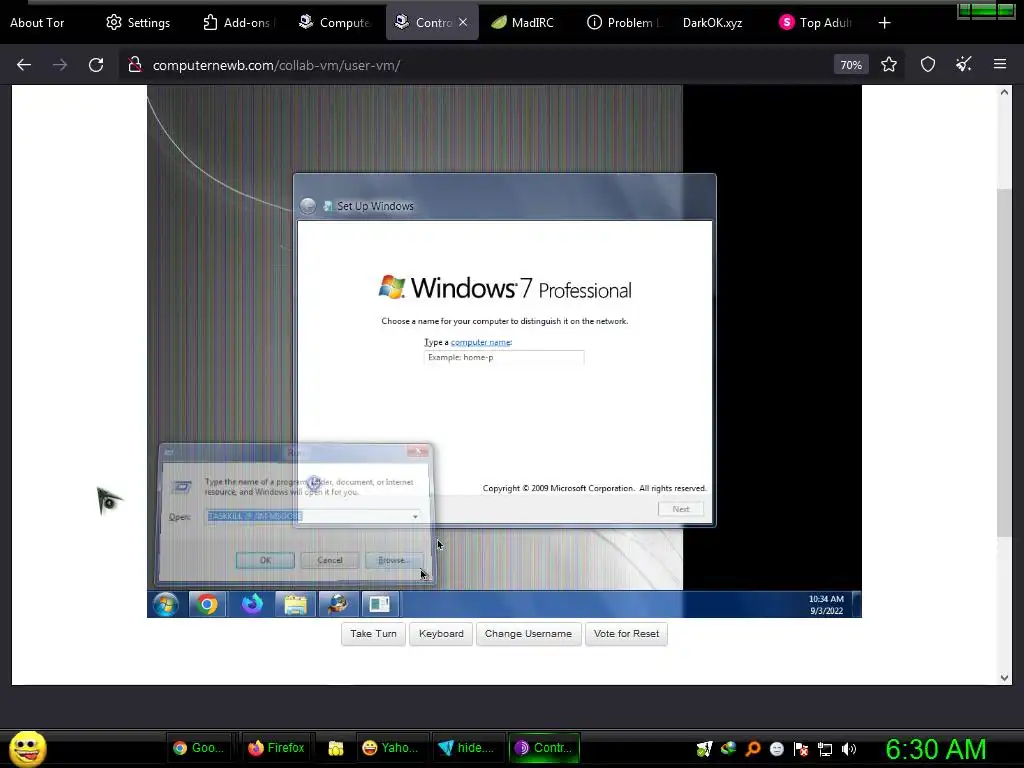Switch to hide... host taskbar item
The image size is (1024, 768).
(x=468, y=748)
